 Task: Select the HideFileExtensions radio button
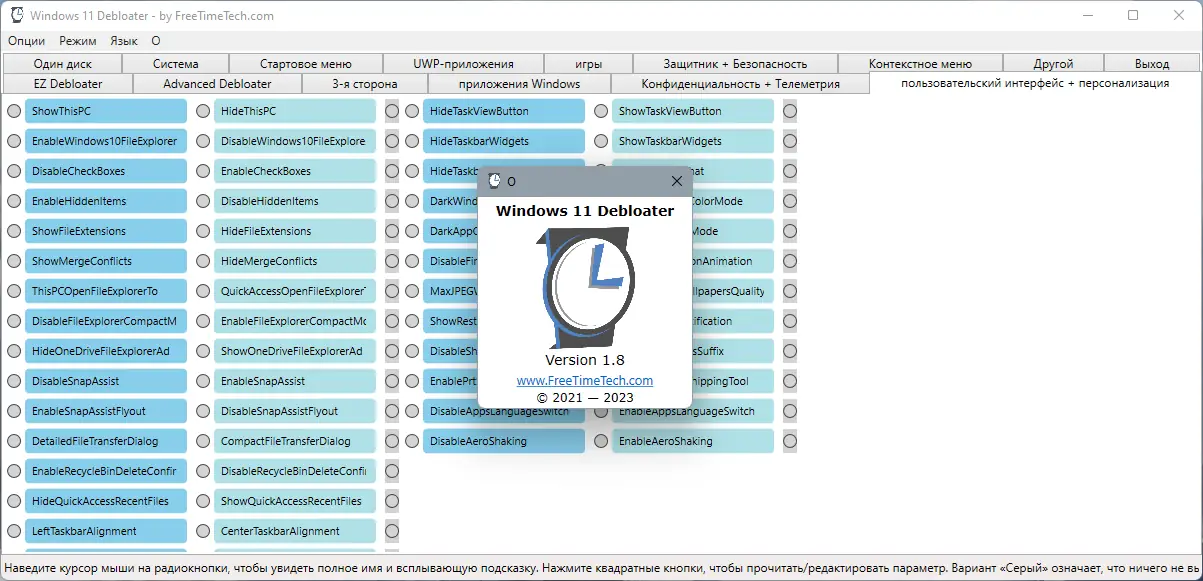203,231
